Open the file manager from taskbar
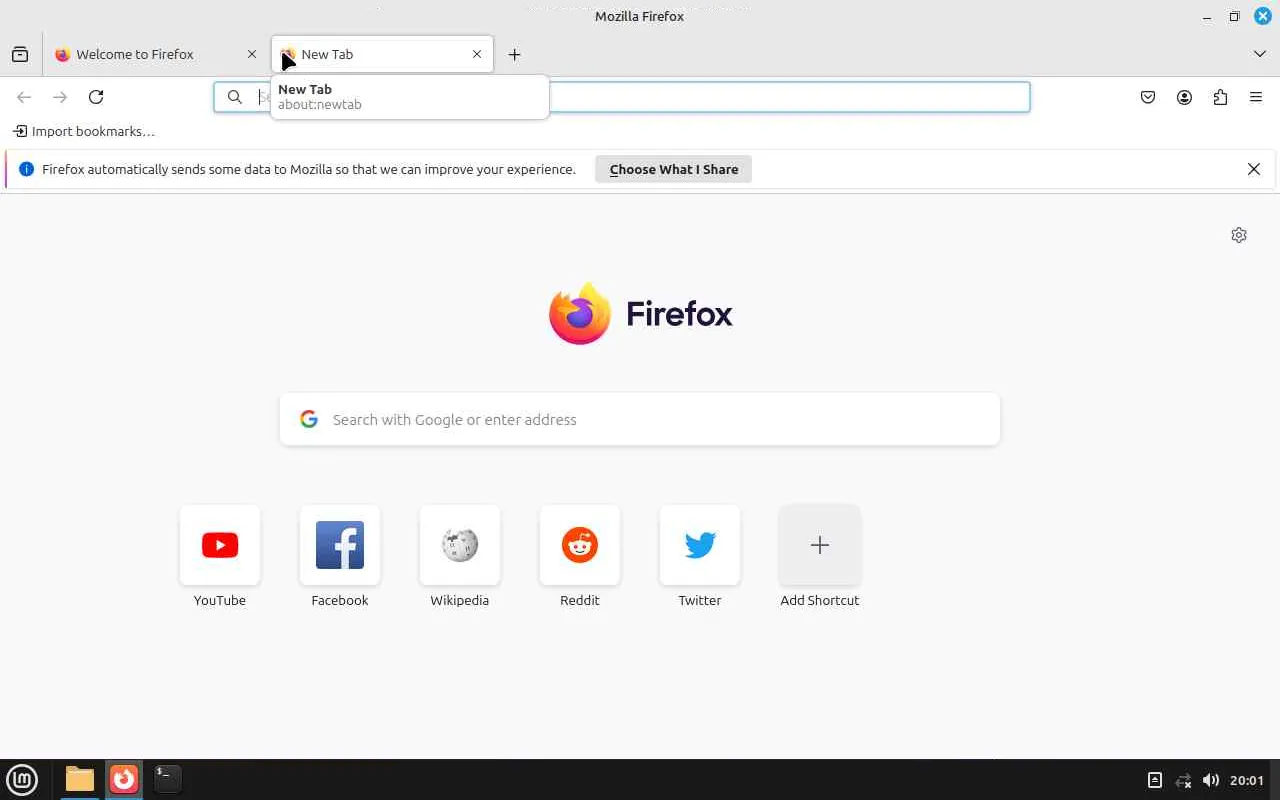The image size is (1280, 800). pos(80,779)
